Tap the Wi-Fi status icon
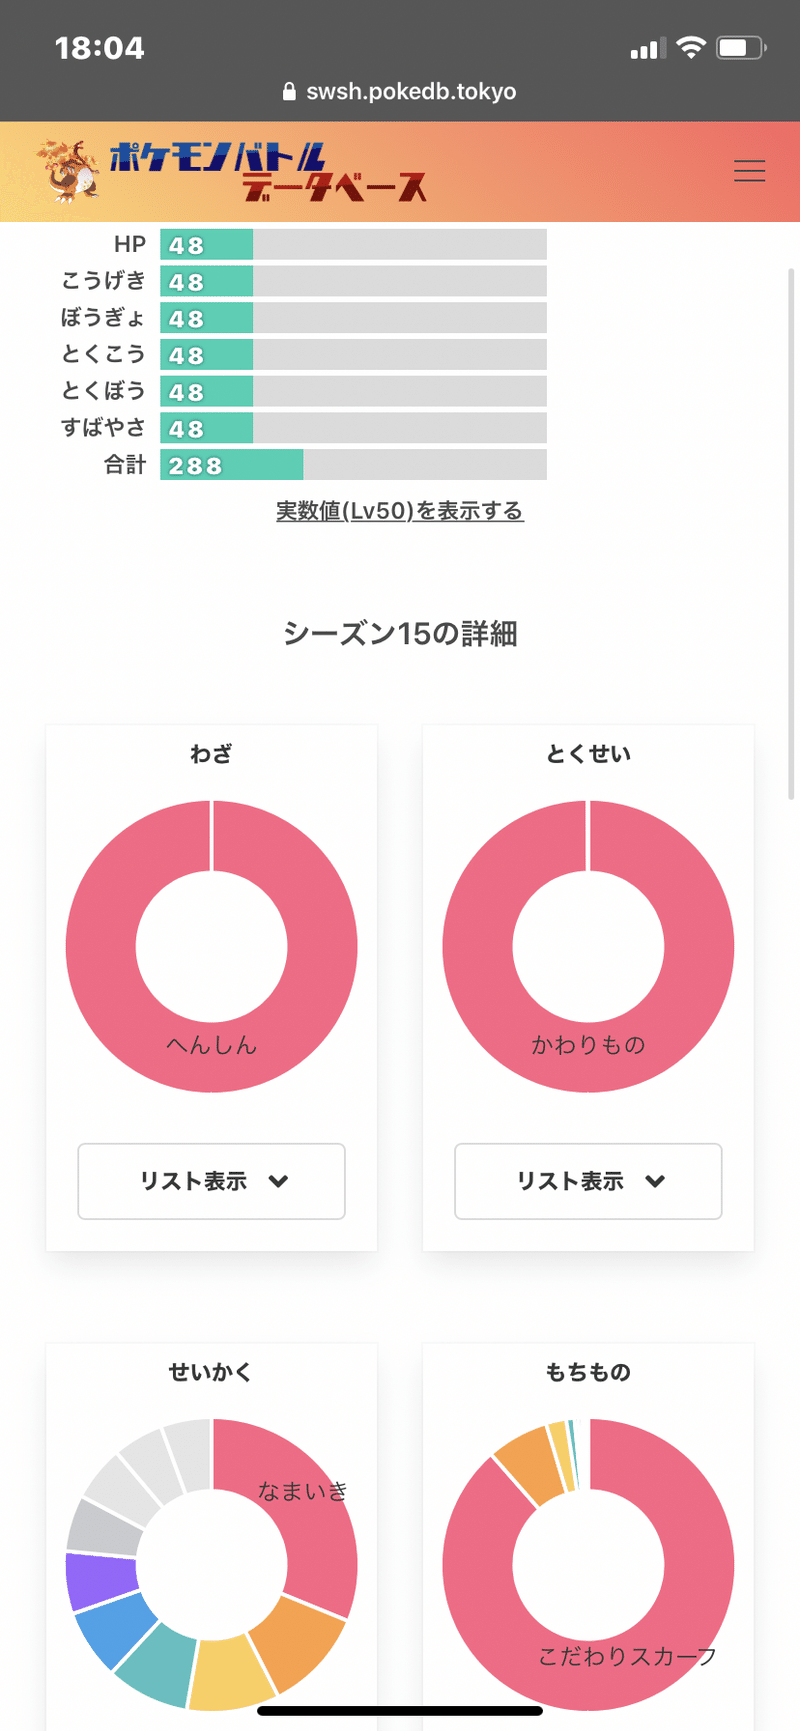Image resolution: width=800 pixels, height=1731 pixels. click(x=691, y=48)
